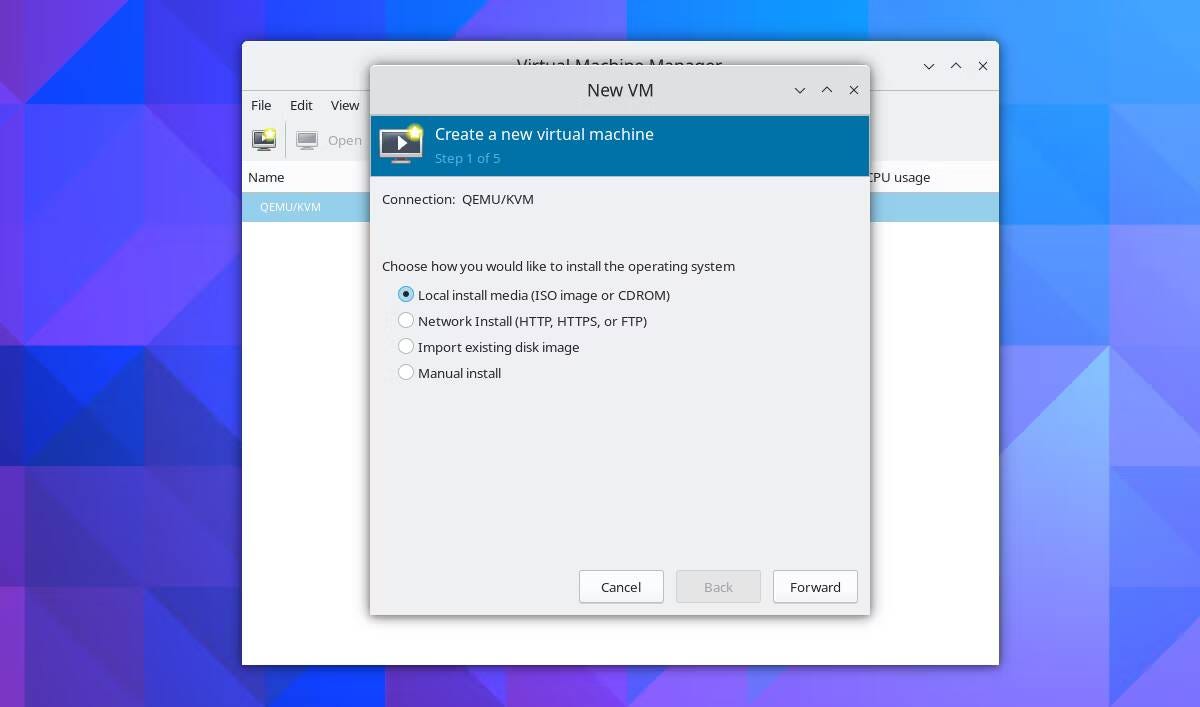The height and width of the screenshot is (707, 1200).
Task: Click the roll-up chevron on New VM dialog
Action: pyautogui.click(x=827, y=90)
